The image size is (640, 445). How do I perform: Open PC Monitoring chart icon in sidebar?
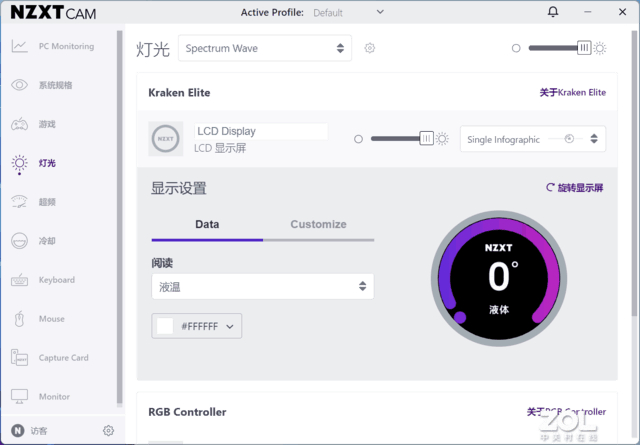(19, 46)
